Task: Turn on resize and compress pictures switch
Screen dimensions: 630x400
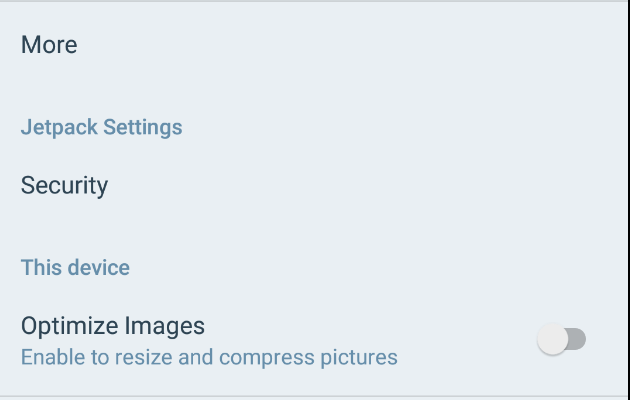Action: (561, 340)
